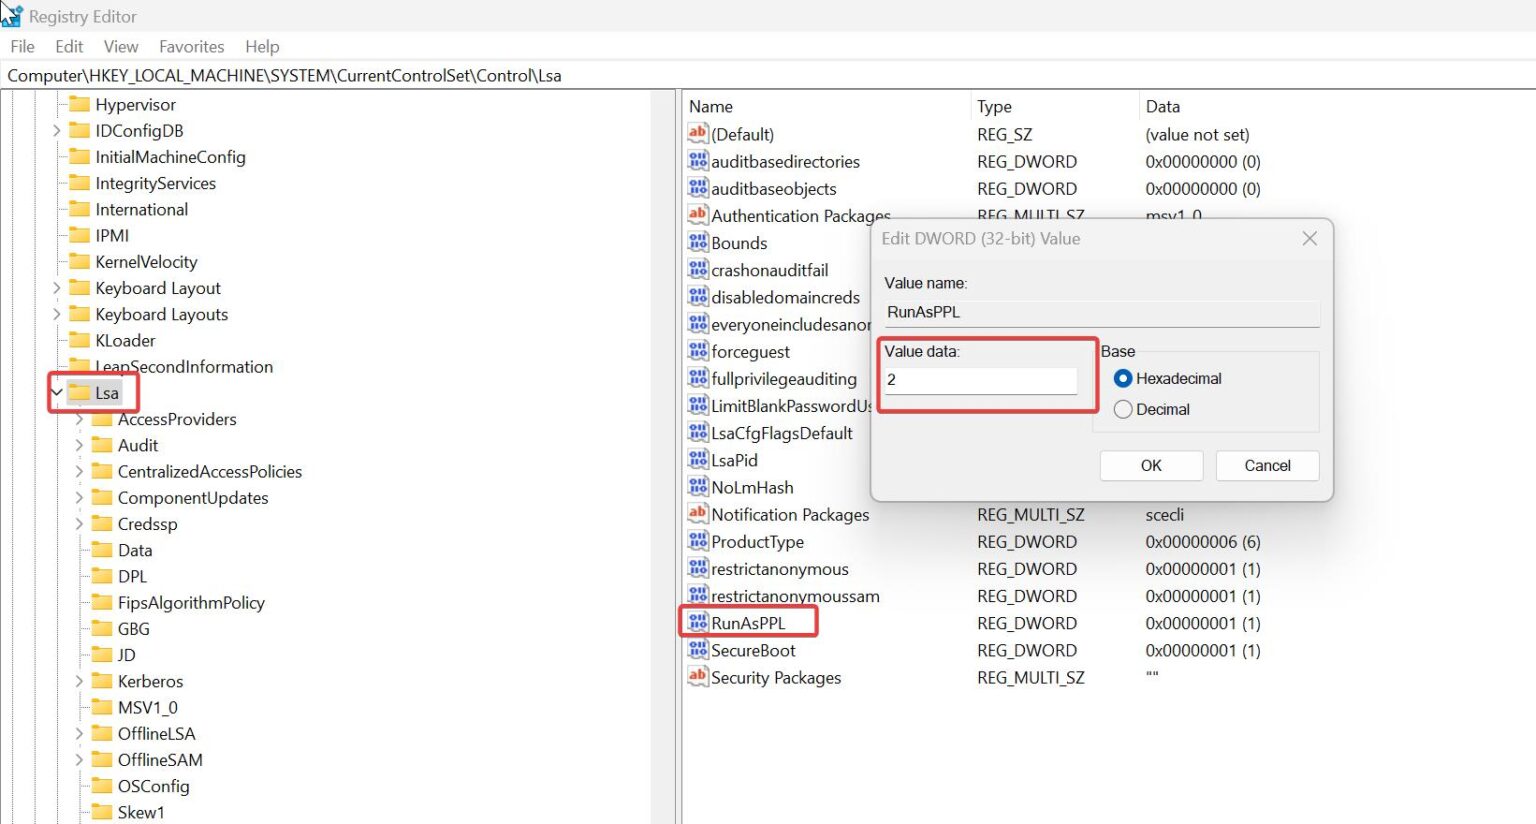1536x824 pixels.
Task: Expand the Kerberos tree node
Action: pyautogui.click(x=78, y=681)
